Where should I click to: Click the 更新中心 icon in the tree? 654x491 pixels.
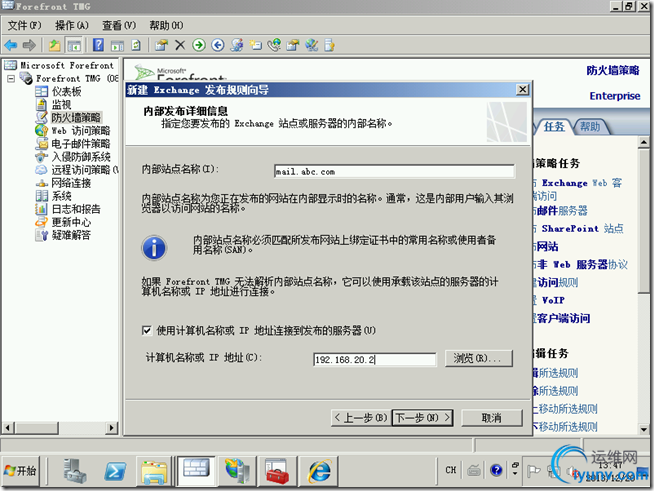point(41,222)
